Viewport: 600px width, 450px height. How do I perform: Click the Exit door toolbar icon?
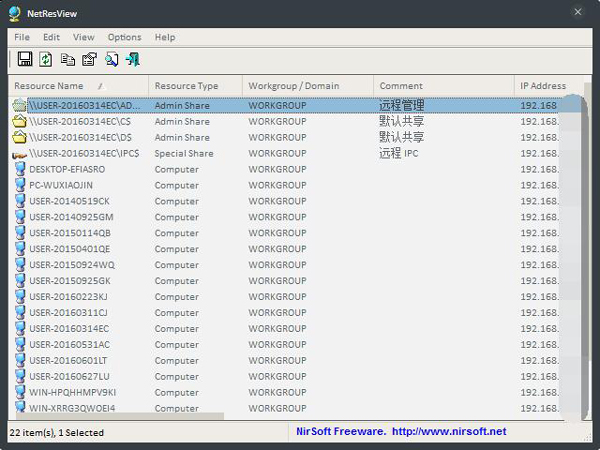coord(133,59)
